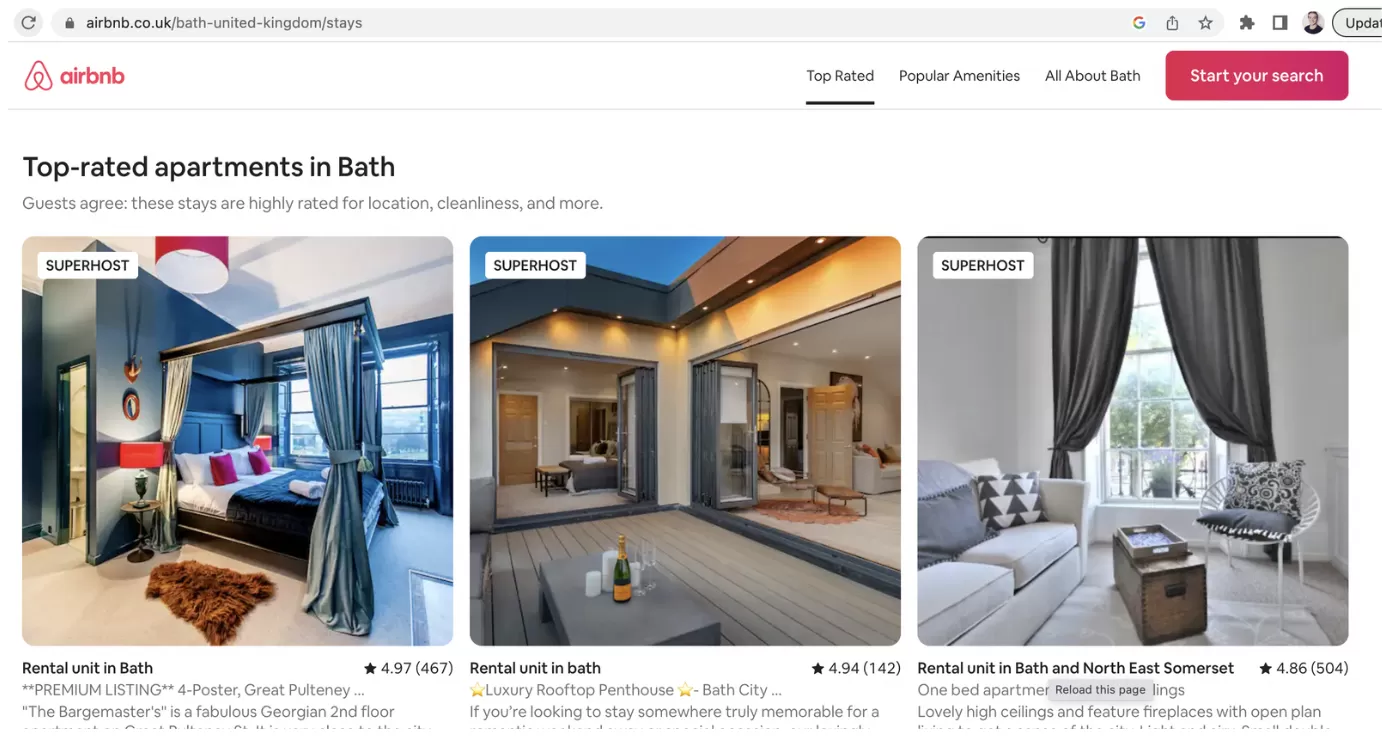This screenshot has height=744, width=1382.
Task: Click the share page icon
Action: pyautogui.click(x=1172, y=22)
